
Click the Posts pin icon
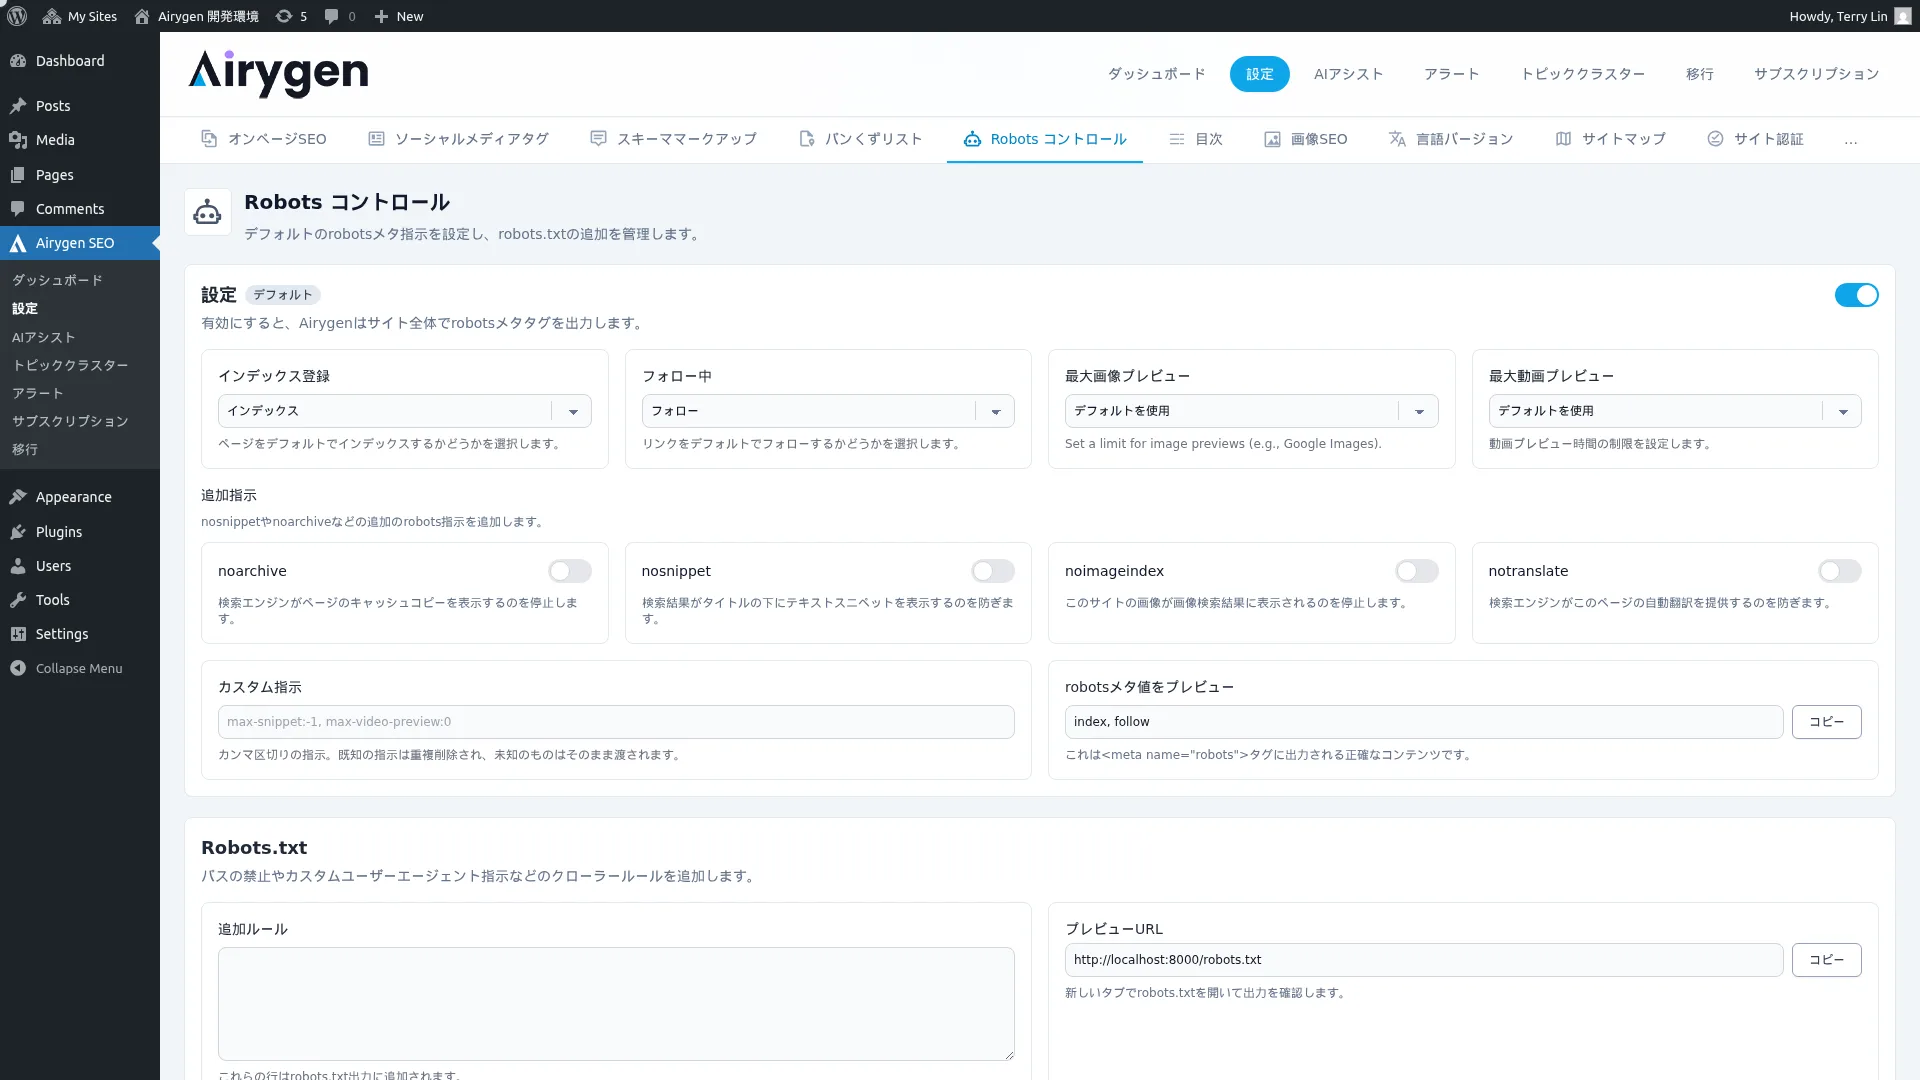pyautogui.click(x=18, y=106)
